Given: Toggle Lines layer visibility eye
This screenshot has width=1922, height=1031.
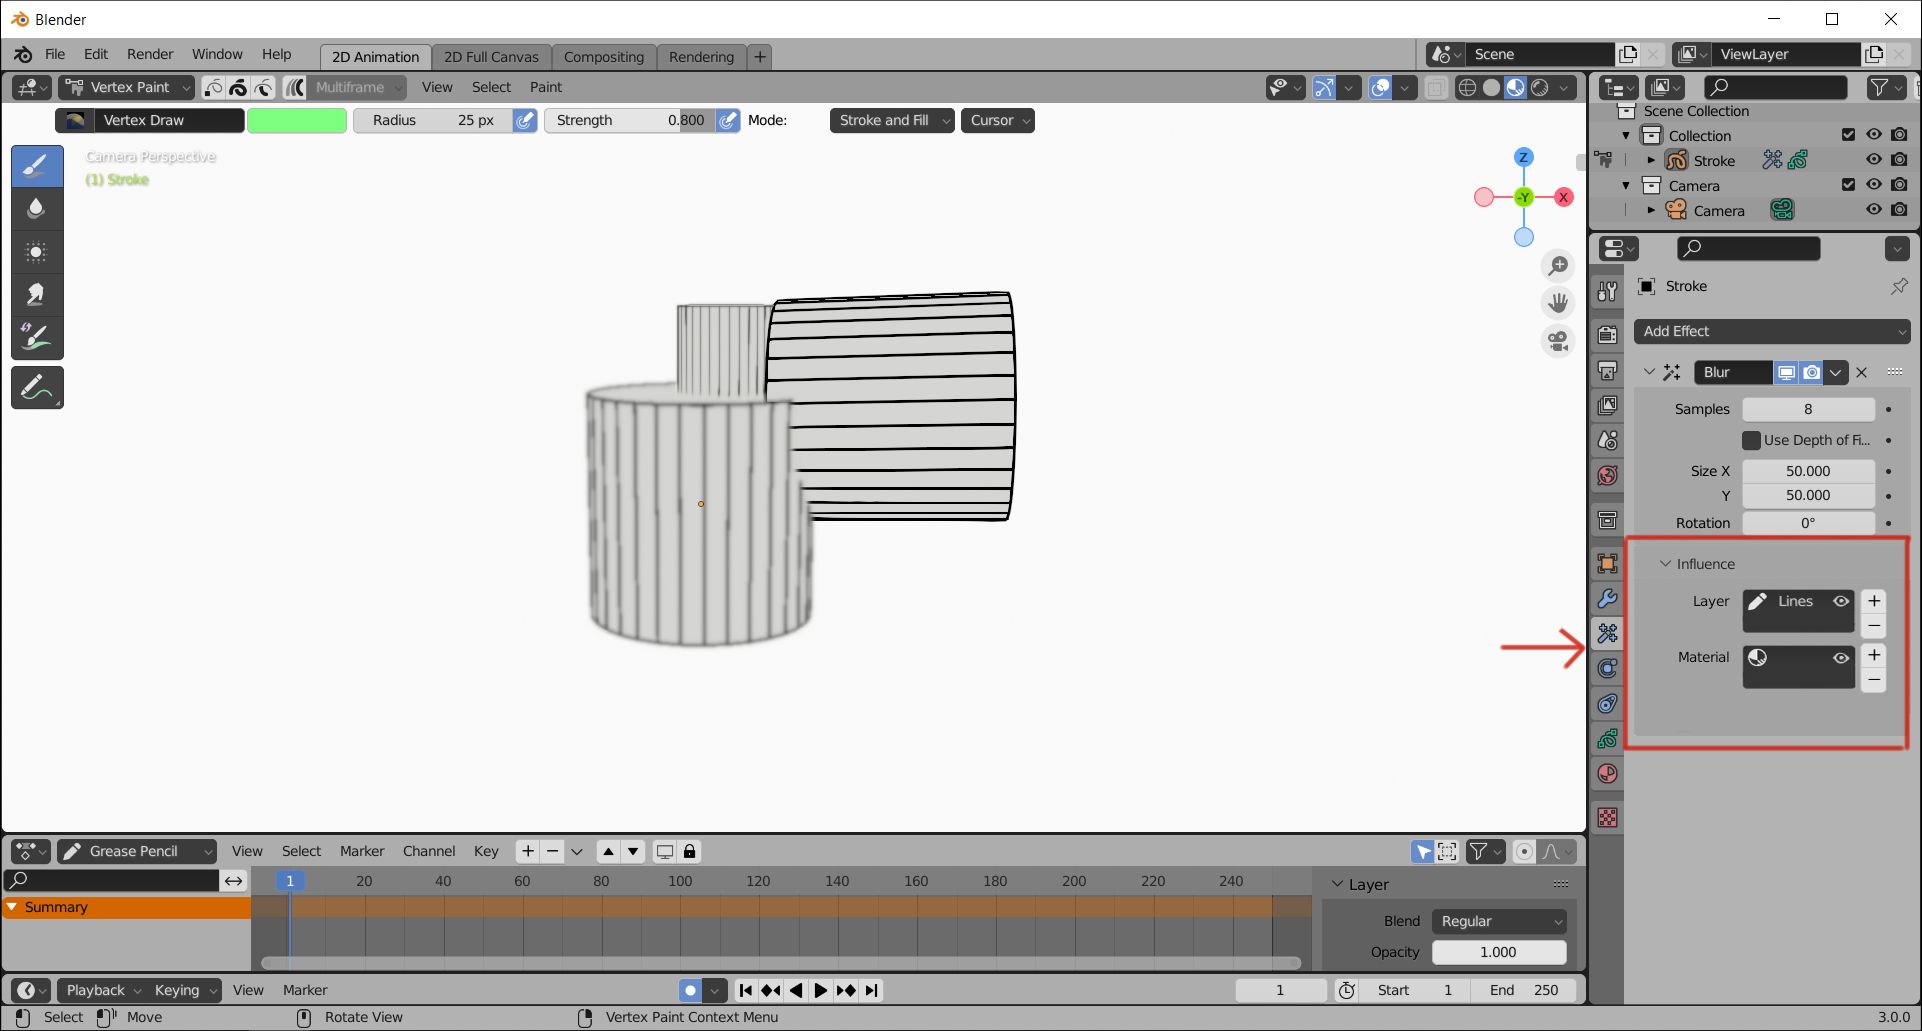Looking at the screenshot, I should (1840, 601).
